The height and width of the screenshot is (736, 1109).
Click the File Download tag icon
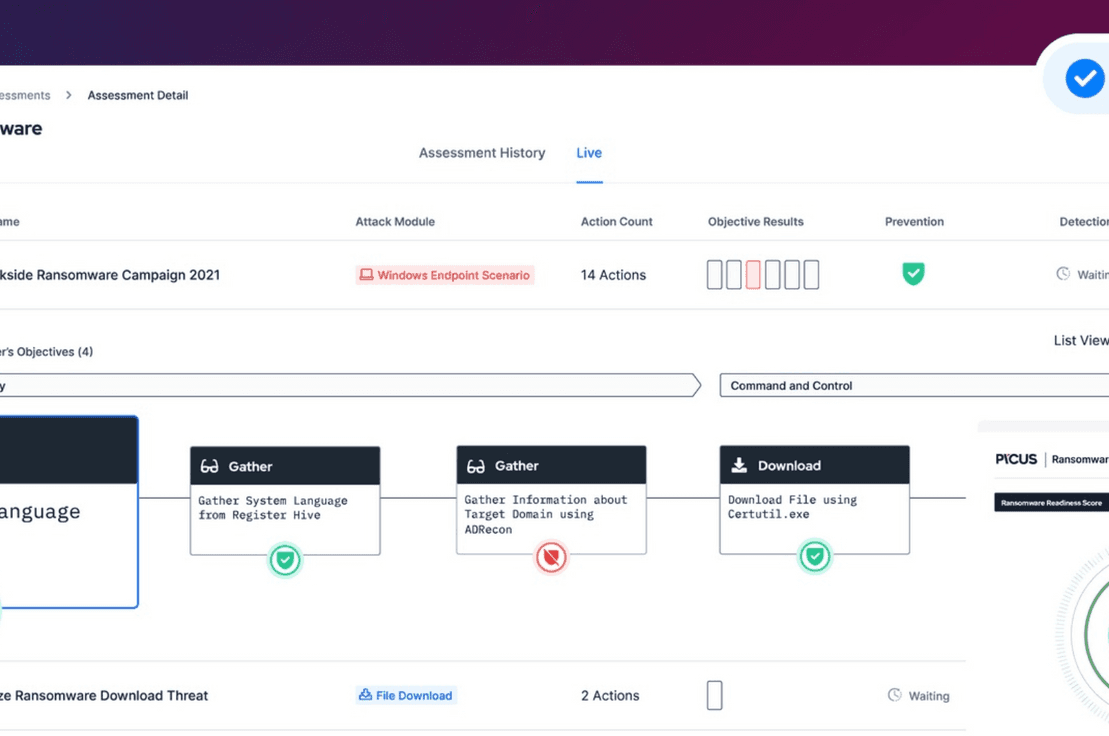[365, 695]
